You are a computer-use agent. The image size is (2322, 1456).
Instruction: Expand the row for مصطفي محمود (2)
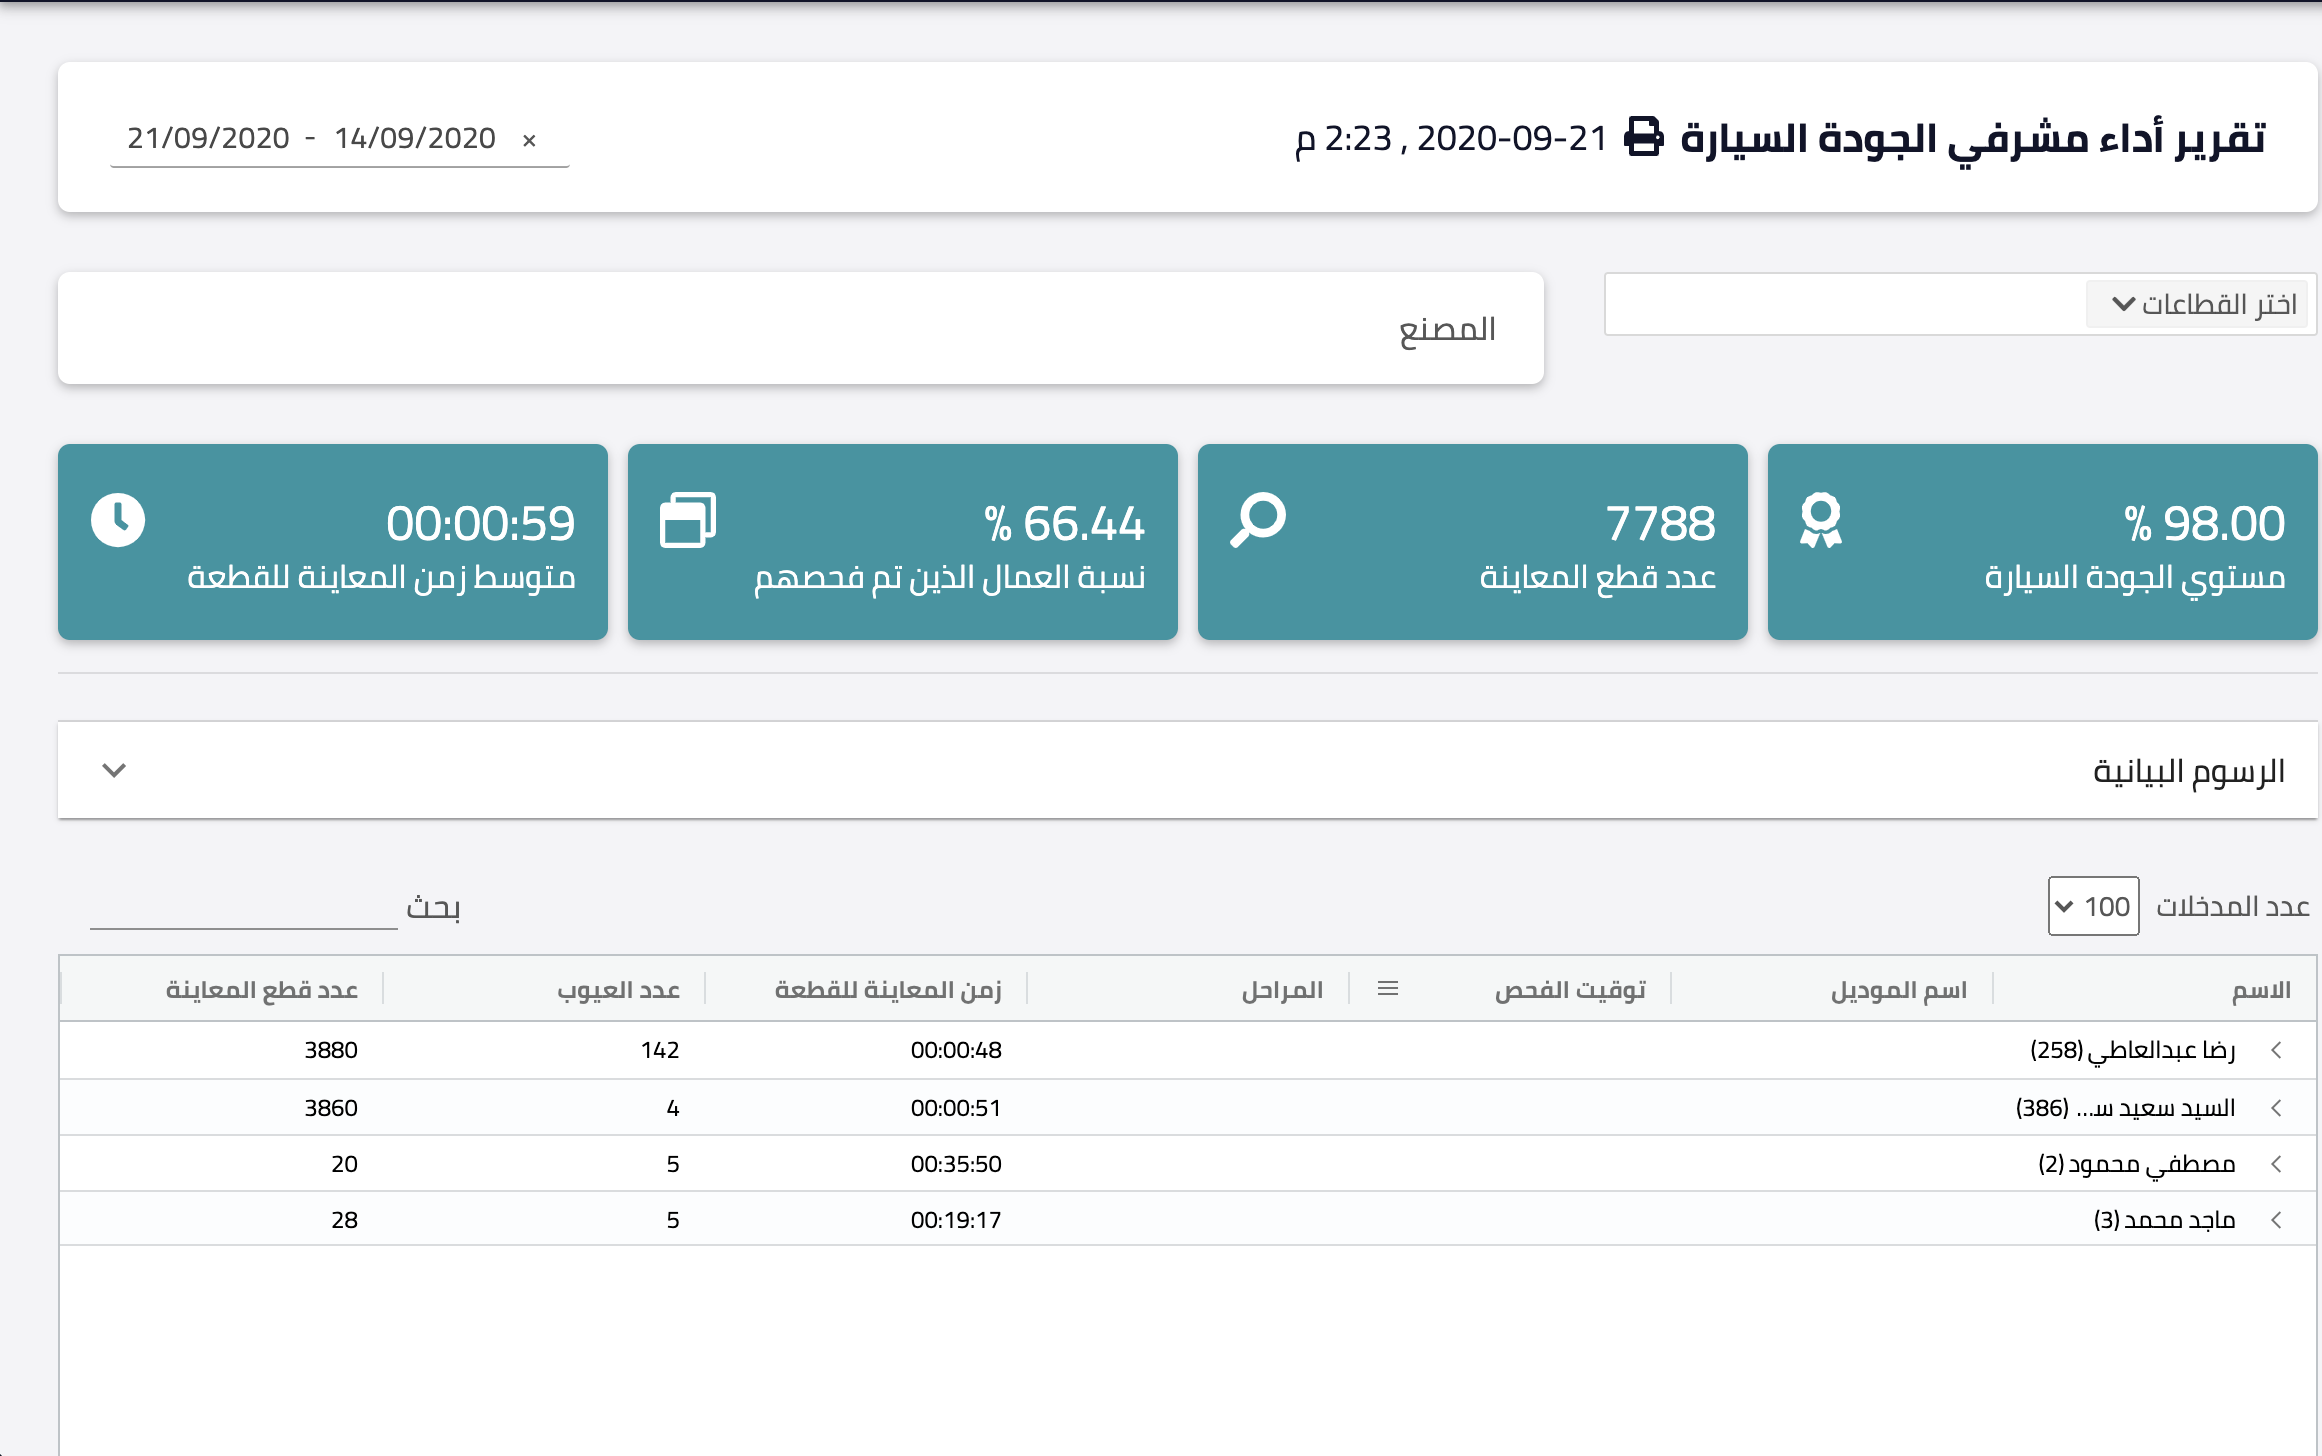(2276, 1164)
